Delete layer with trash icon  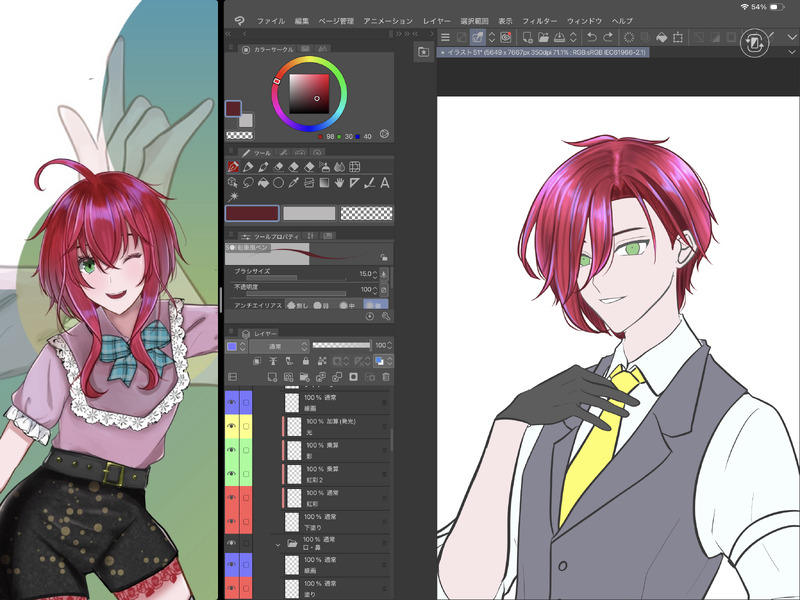pos(386,377)
